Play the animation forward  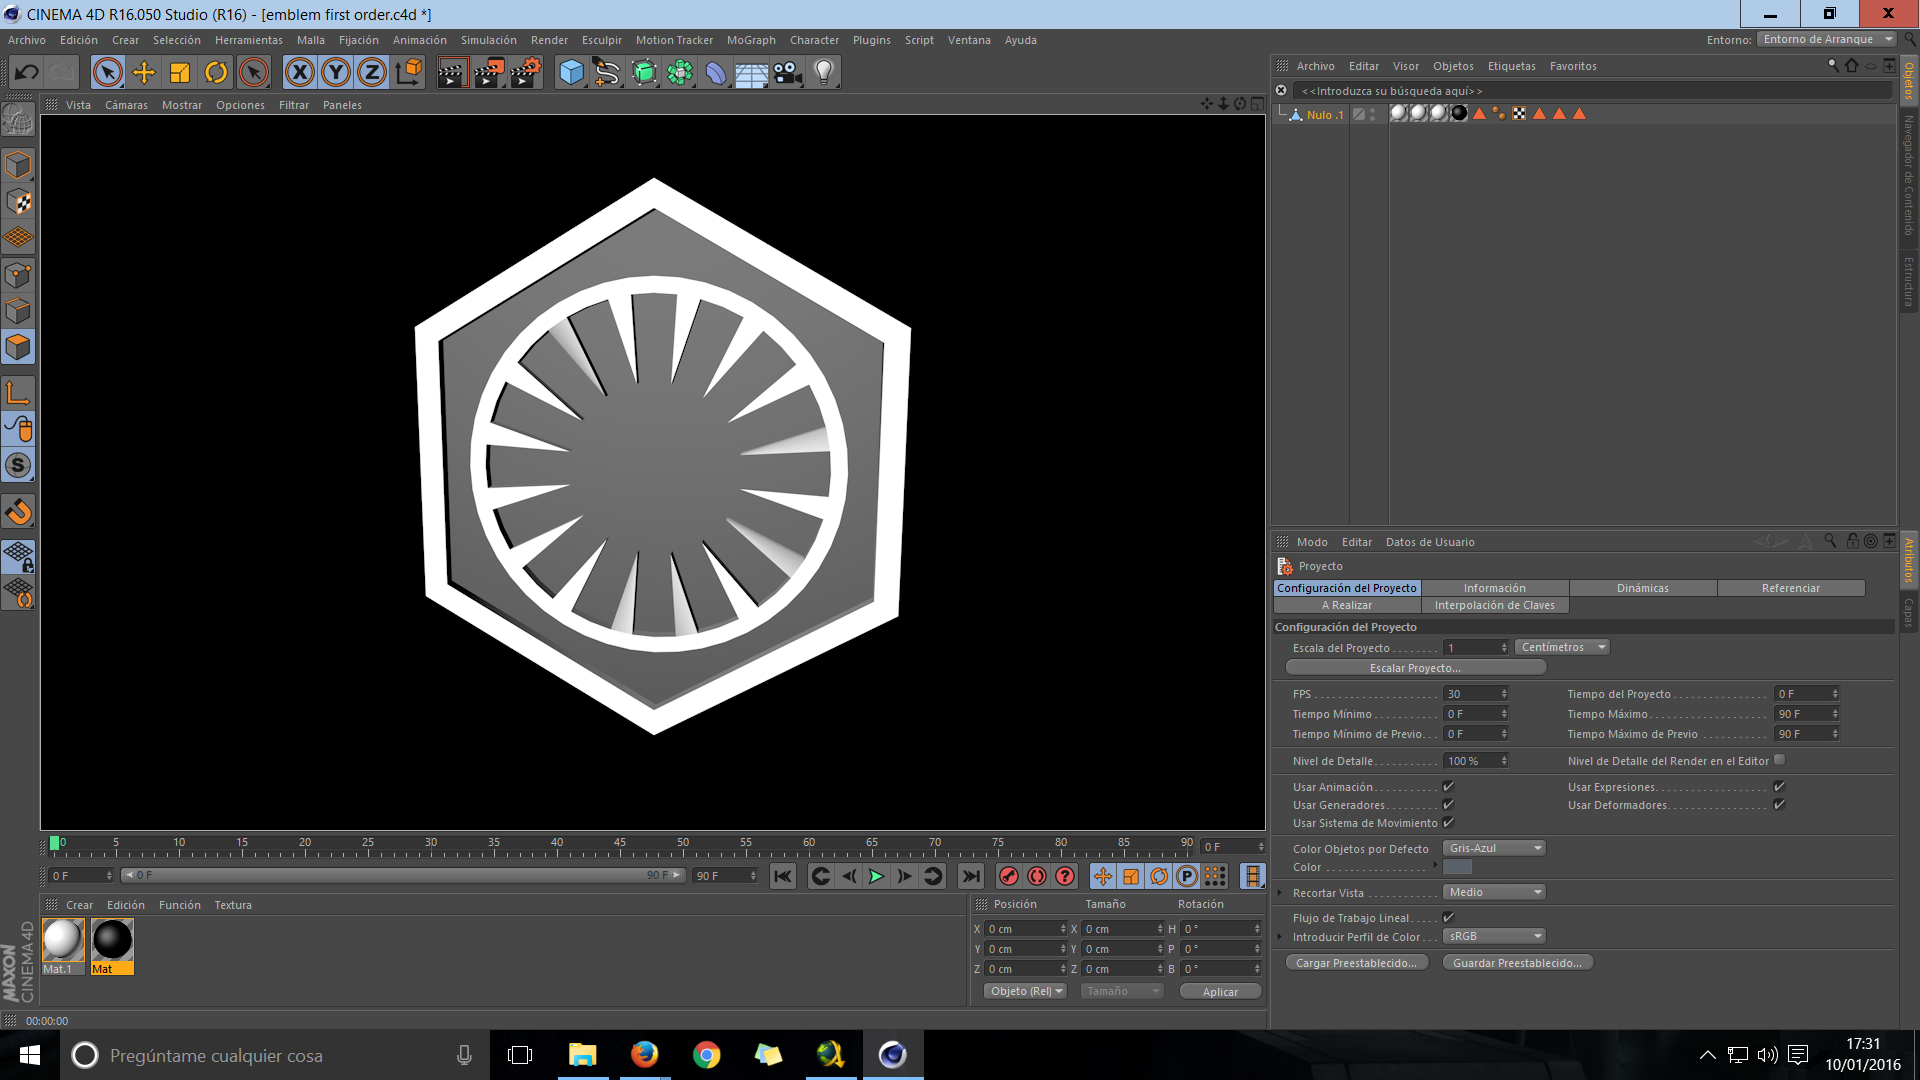pyautogui.click(x=876, y=876)
